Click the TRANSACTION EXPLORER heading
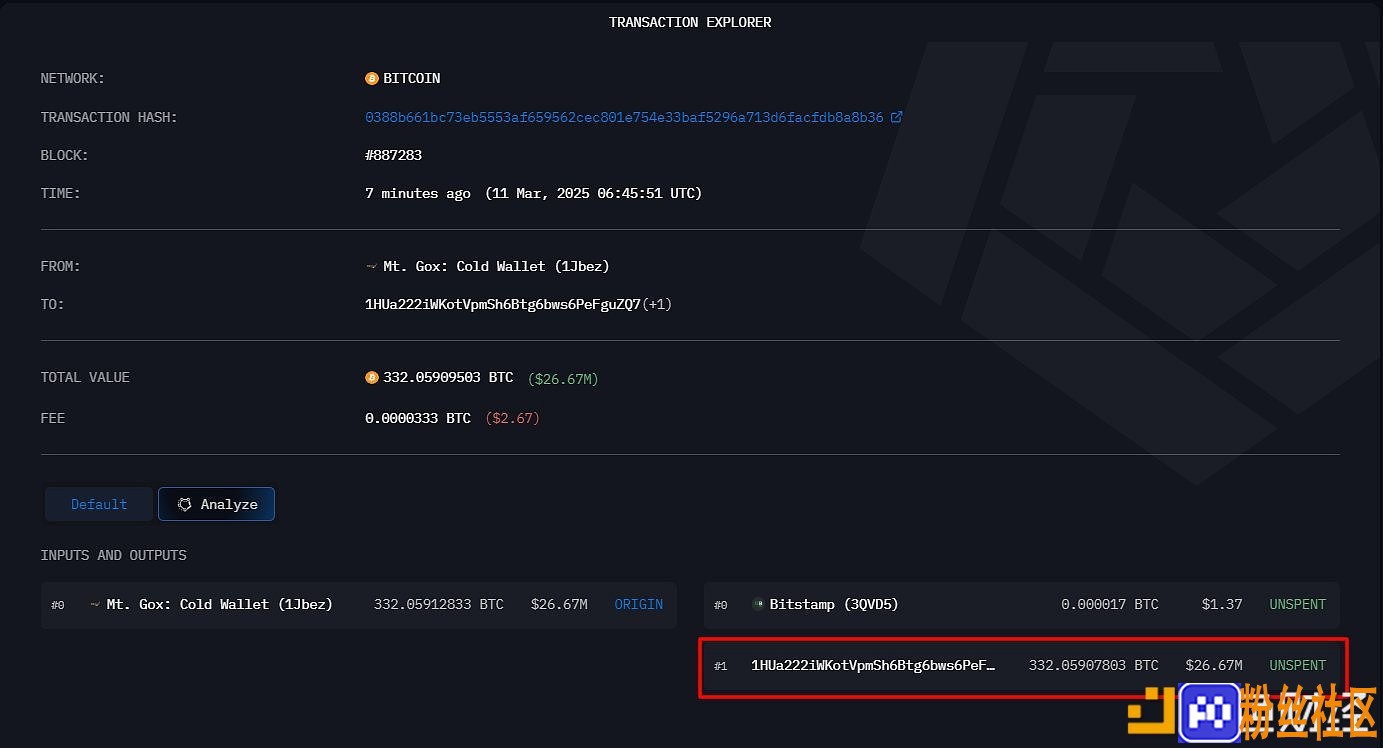 point(690,22)
